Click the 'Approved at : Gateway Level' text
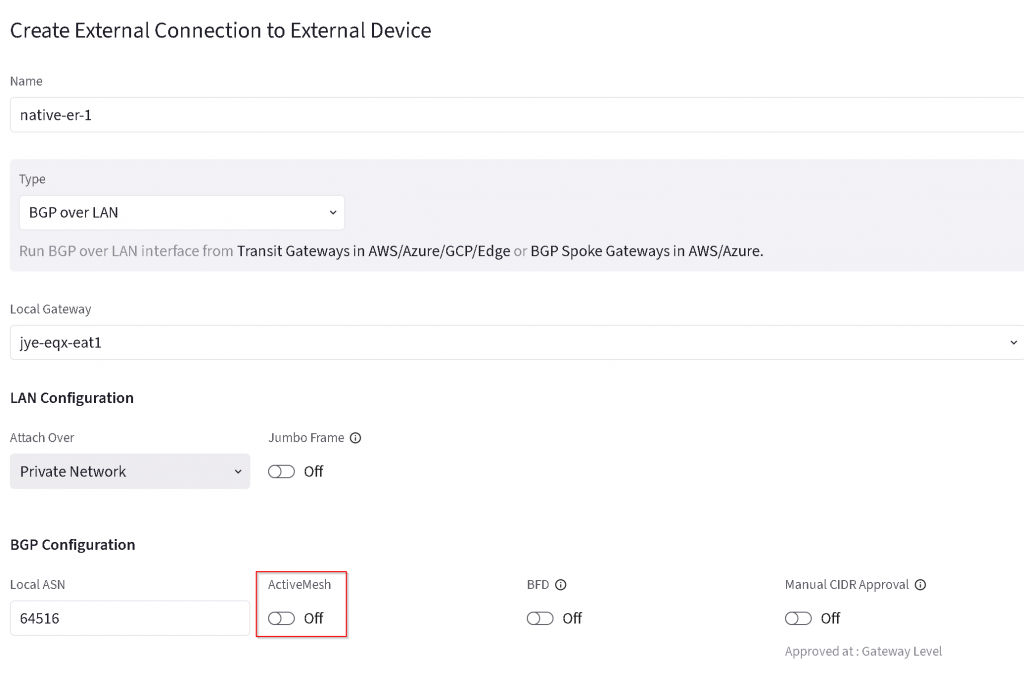The height and width of the screenshot is (673, 1024). [x=863, y=652]
